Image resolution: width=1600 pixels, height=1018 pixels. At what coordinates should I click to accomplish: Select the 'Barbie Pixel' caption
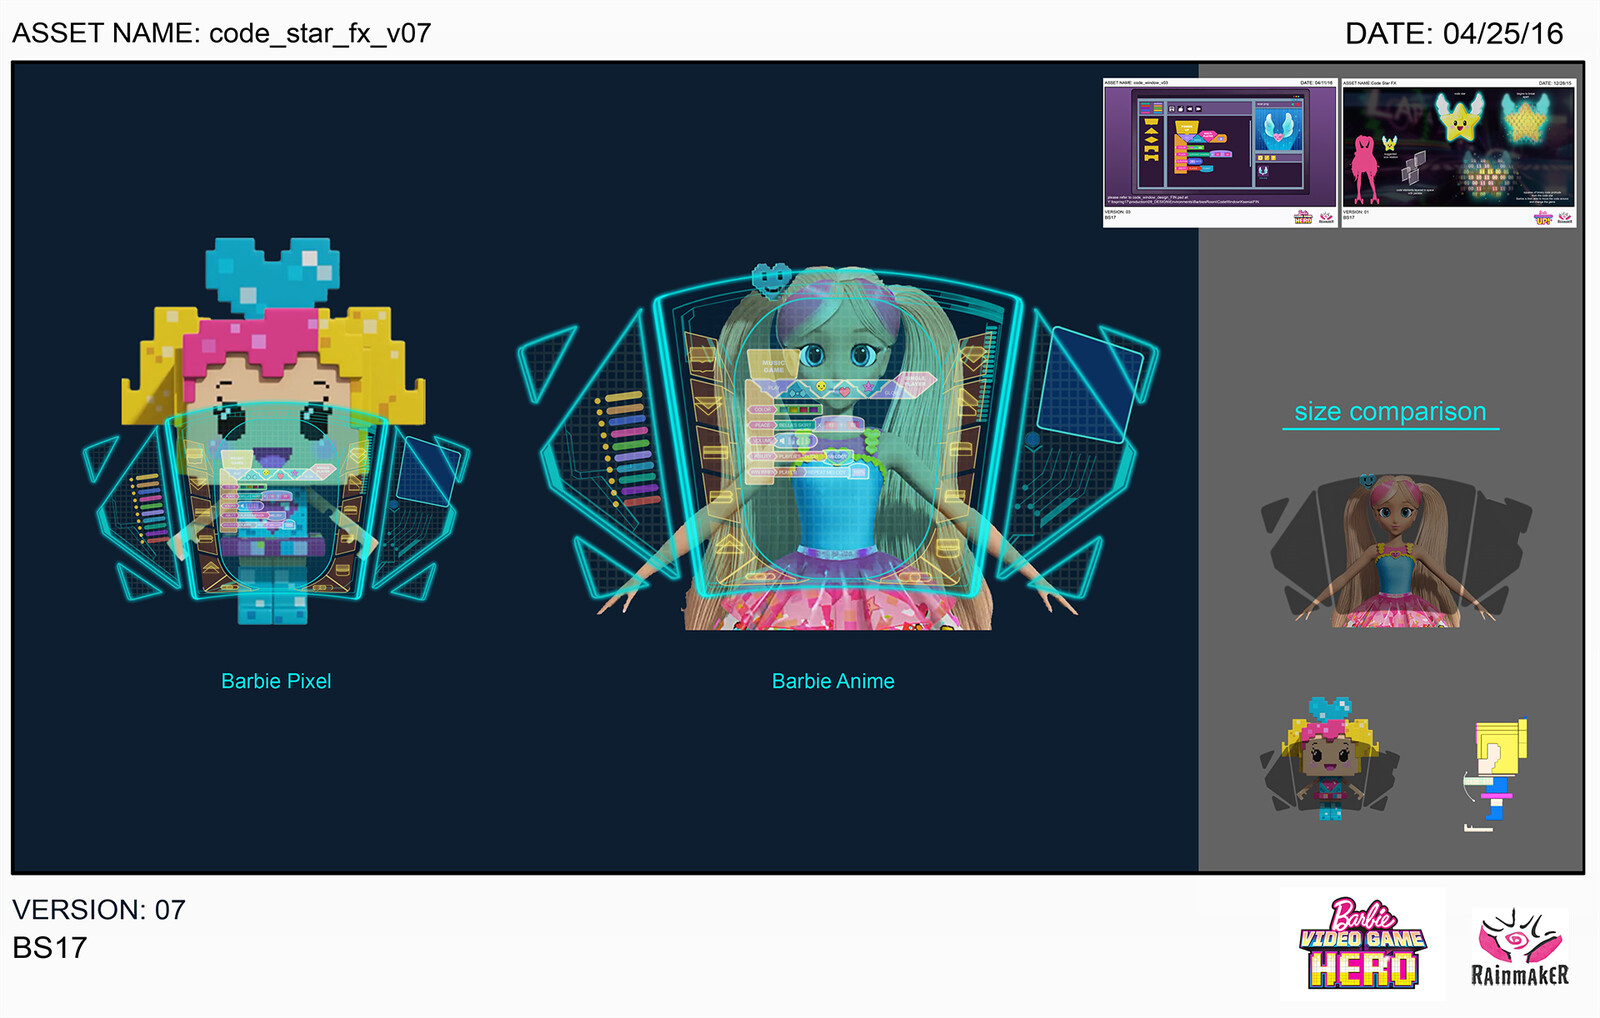point(276,681)
